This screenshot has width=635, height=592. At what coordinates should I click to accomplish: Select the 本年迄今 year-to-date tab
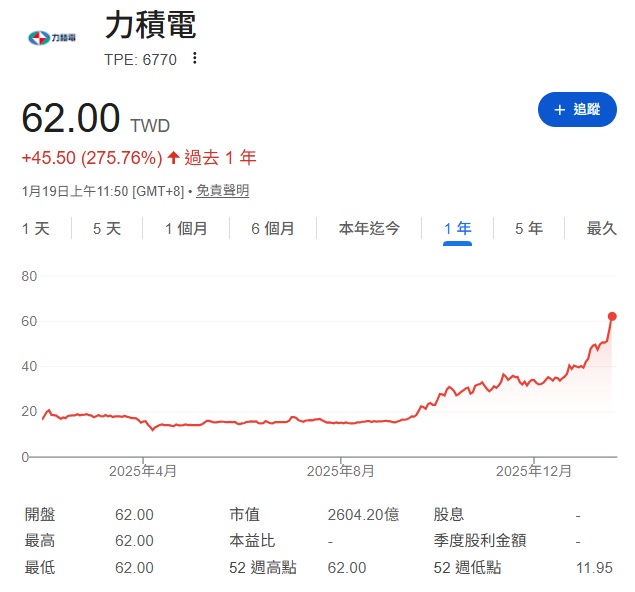(369, 228)
